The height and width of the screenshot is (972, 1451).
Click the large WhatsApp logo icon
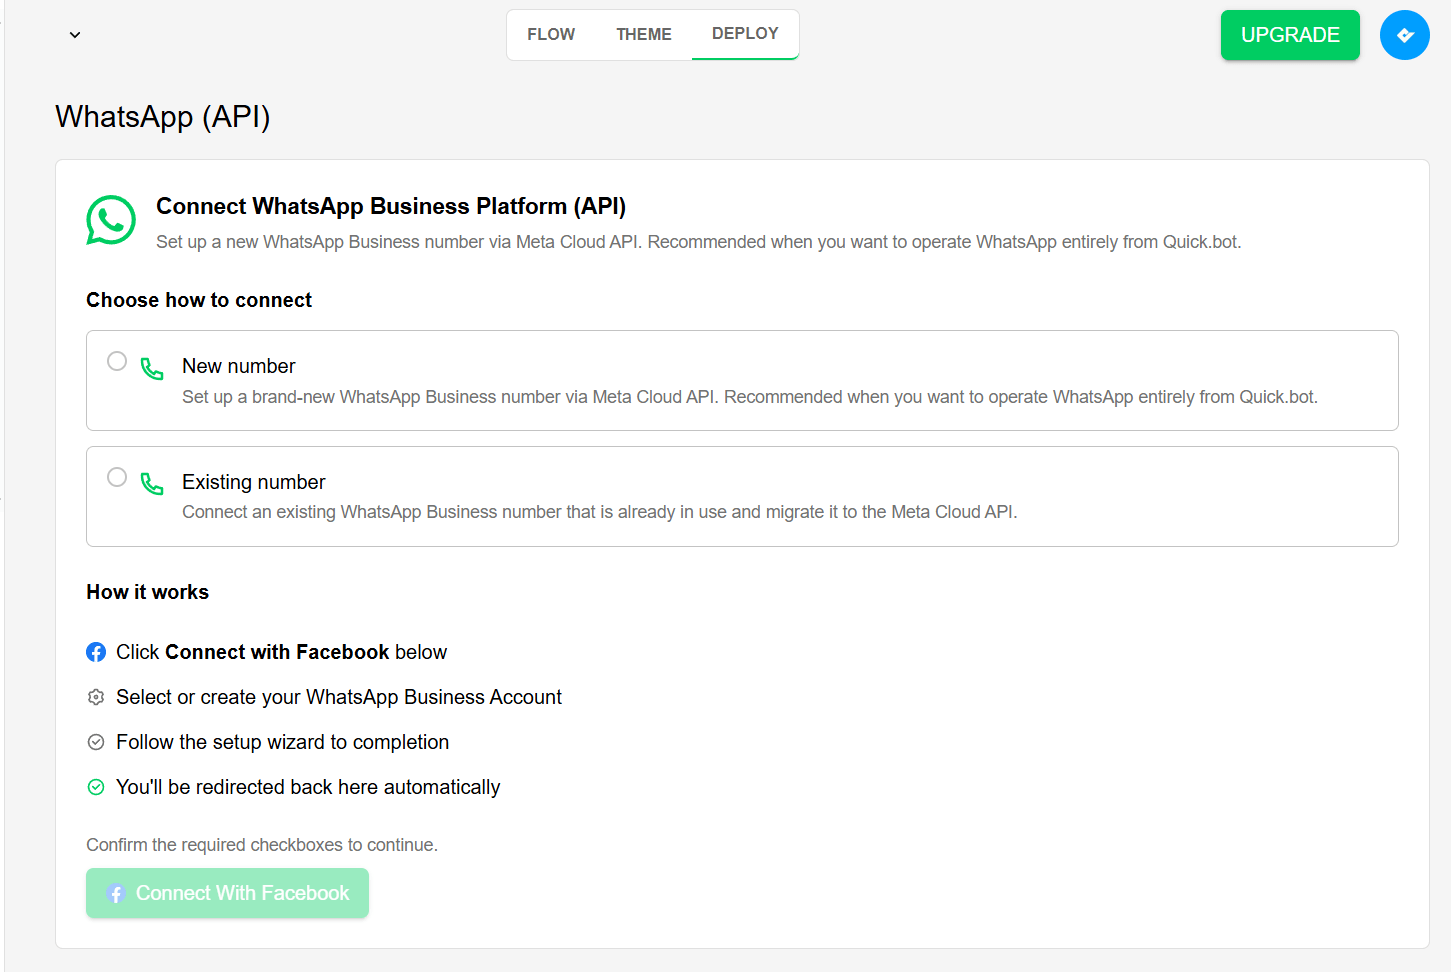click(x=111, y=220)
